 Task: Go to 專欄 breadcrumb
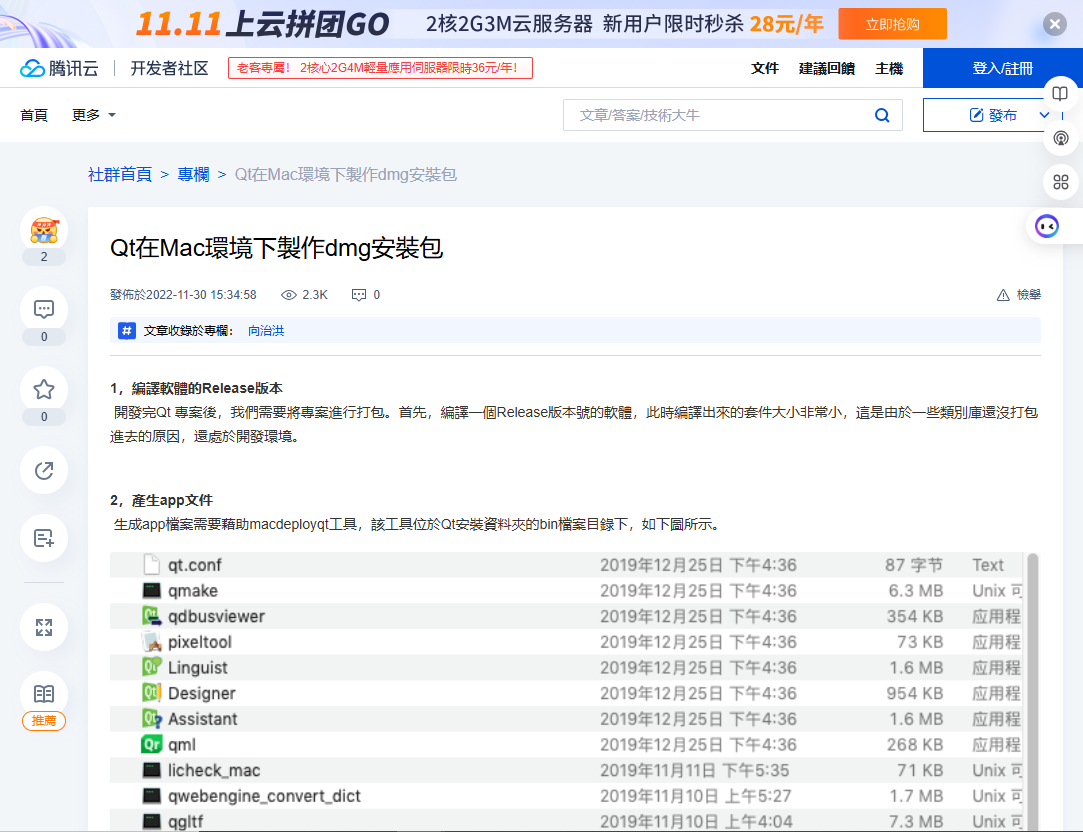(193, 175)
